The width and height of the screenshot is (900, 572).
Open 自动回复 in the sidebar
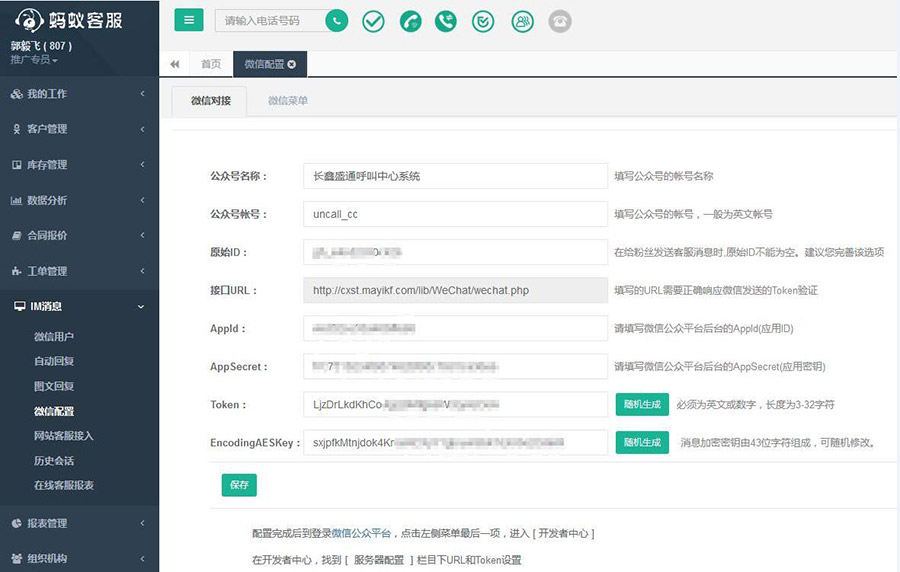point(53,361)
